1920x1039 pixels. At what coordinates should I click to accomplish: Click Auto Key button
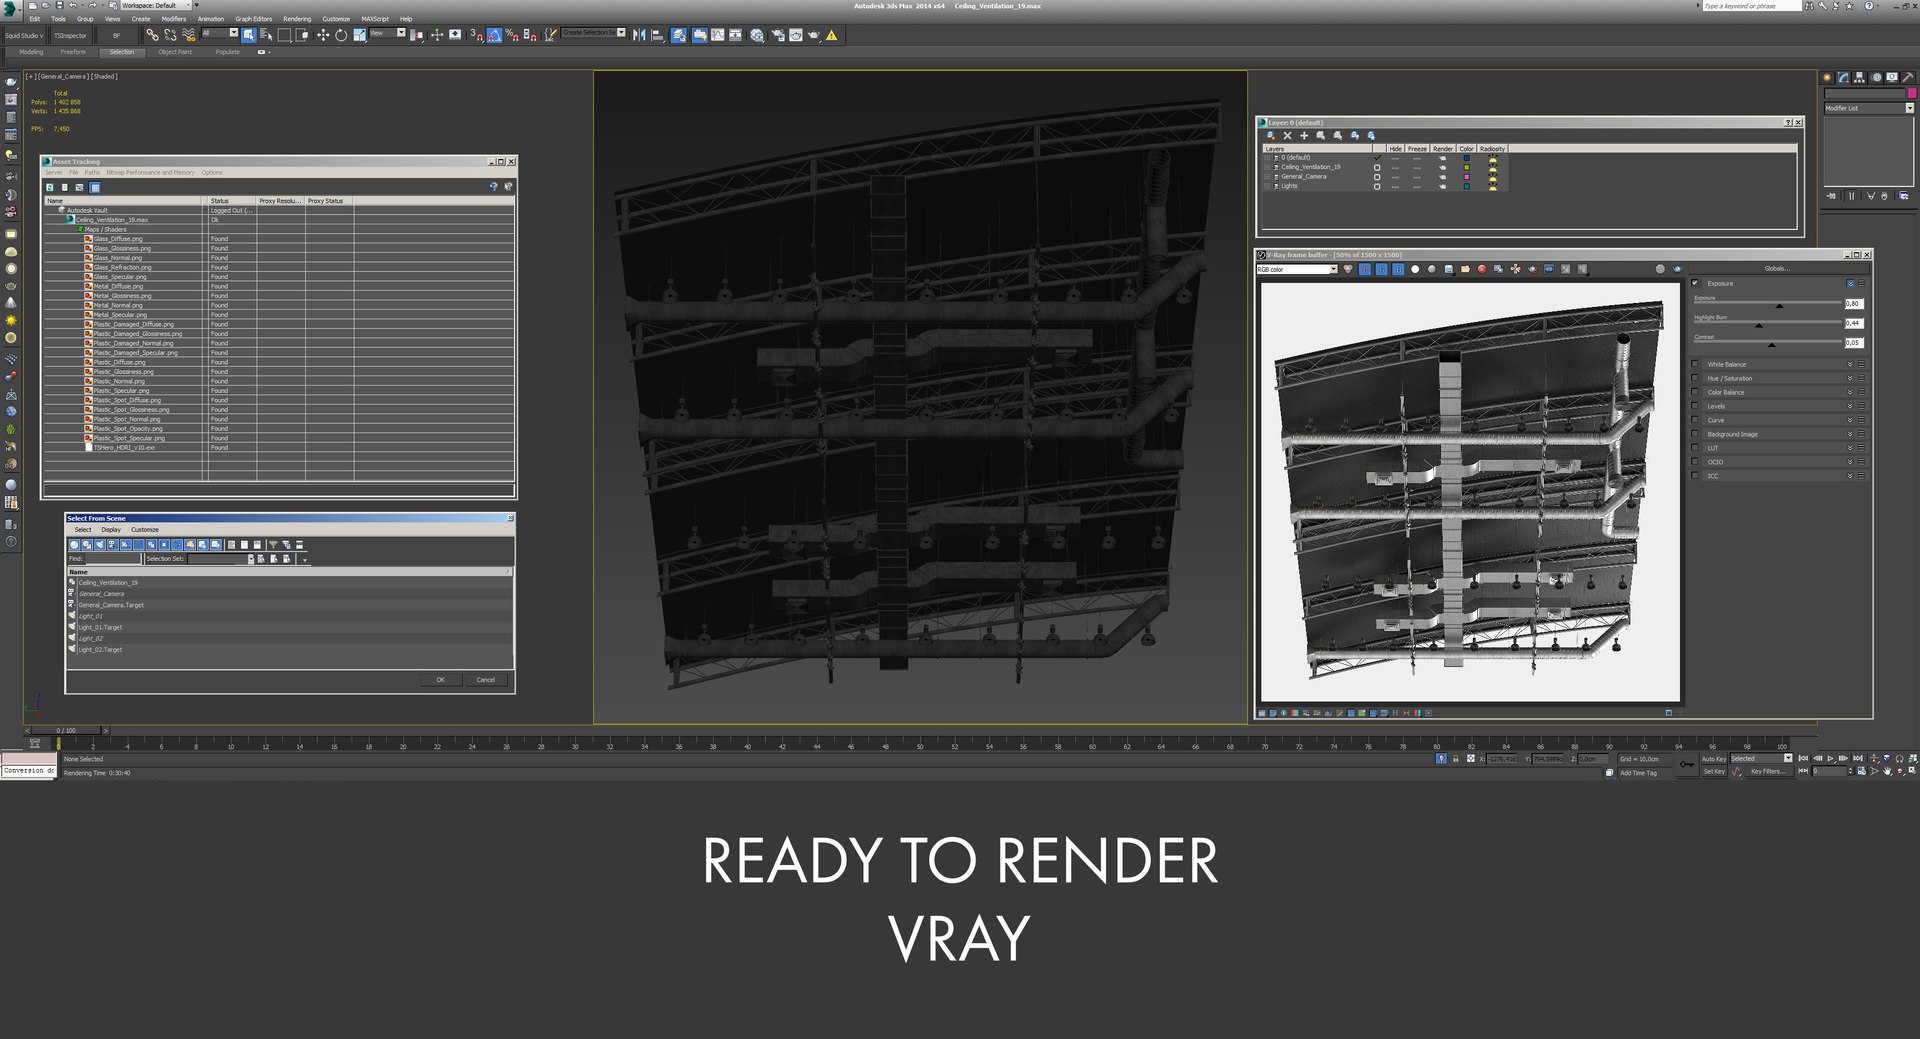pyautogui.click(x=1714, y=759)
